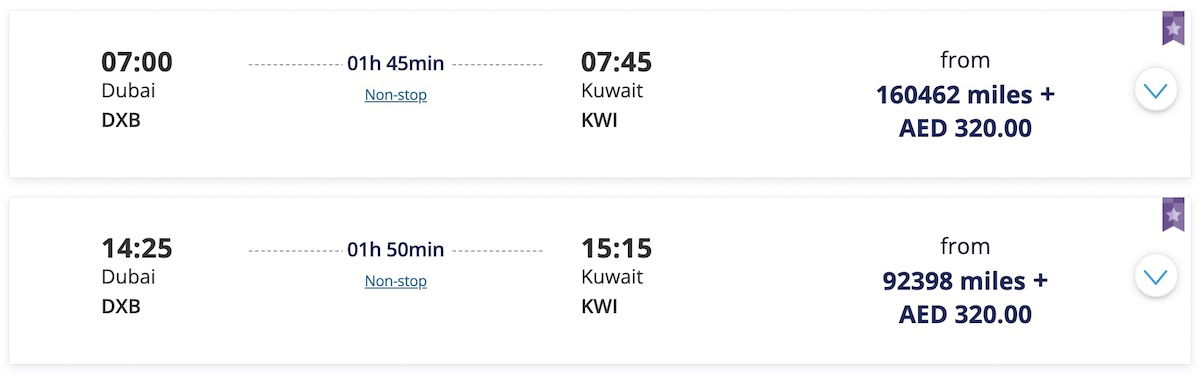The height and width of the screenshot is (375, 1200).
Task: Click the 'from' label above 92398 miles
Action: pos(965,246)
